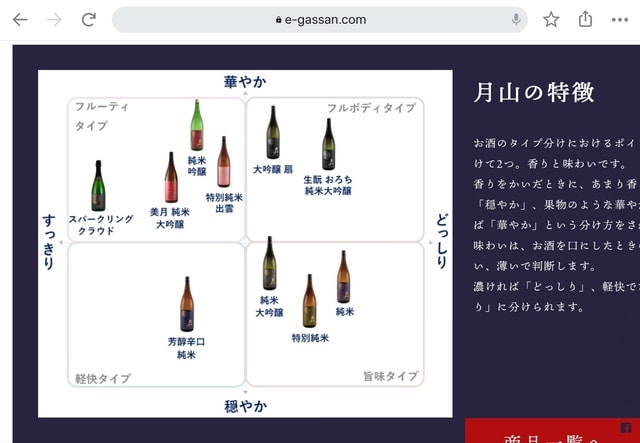Select the 特別純米 出雲 bottle image

tap(223, 162)
